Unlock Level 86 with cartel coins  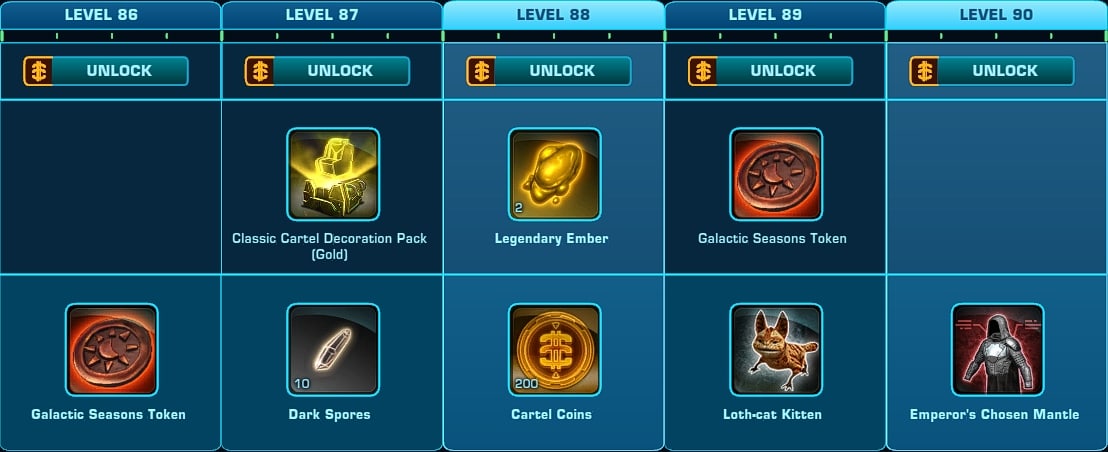click(x=106, y=71)
